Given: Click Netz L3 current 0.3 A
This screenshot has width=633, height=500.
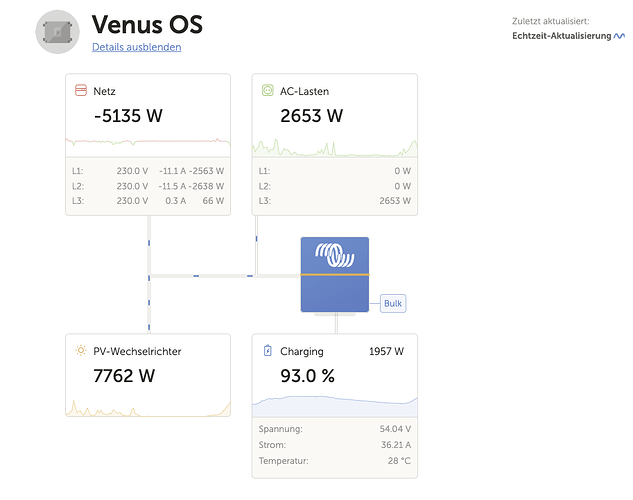Looking at the screenshot, I should [176, 201].
